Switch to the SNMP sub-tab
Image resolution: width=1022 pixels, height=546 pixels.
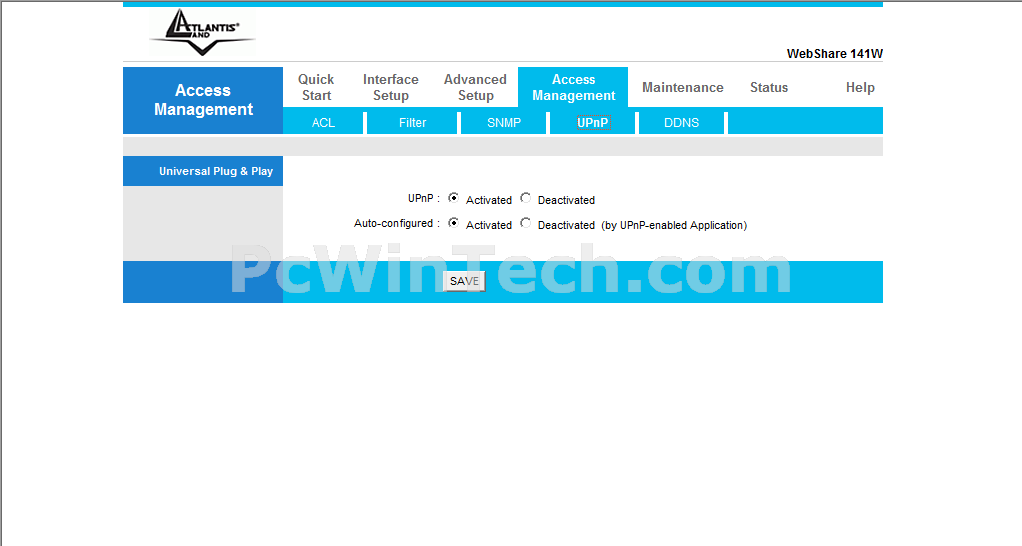(504, 122)
